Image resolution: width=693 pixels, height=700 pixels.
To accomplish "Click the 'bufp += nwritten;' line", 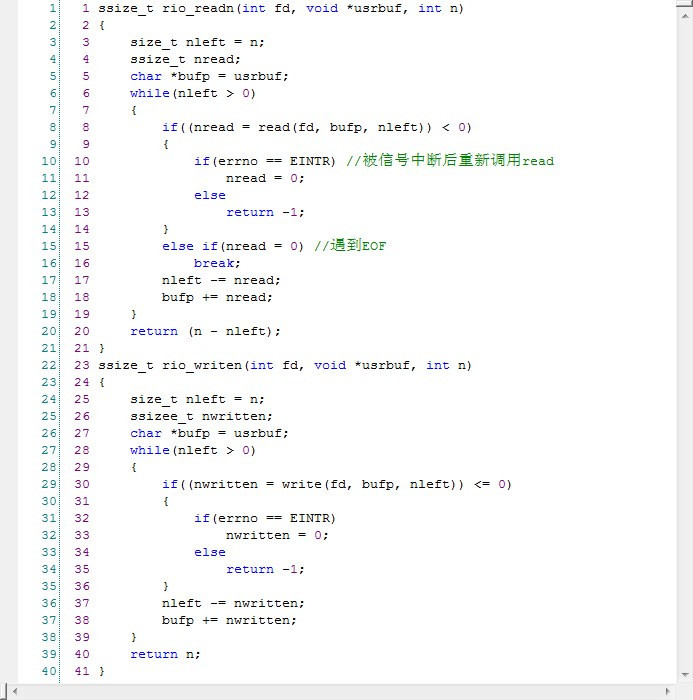I will coord(229,620).
